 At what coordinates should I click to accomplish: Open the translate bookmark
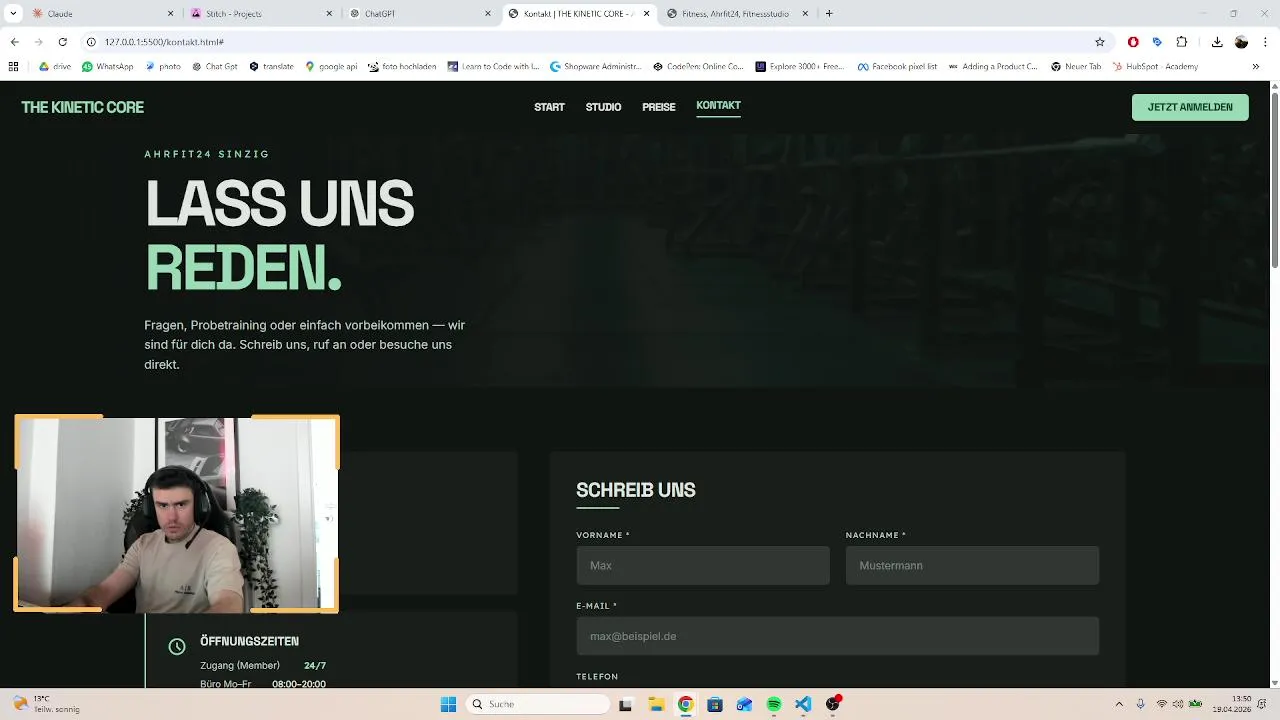tap(271, 67)
